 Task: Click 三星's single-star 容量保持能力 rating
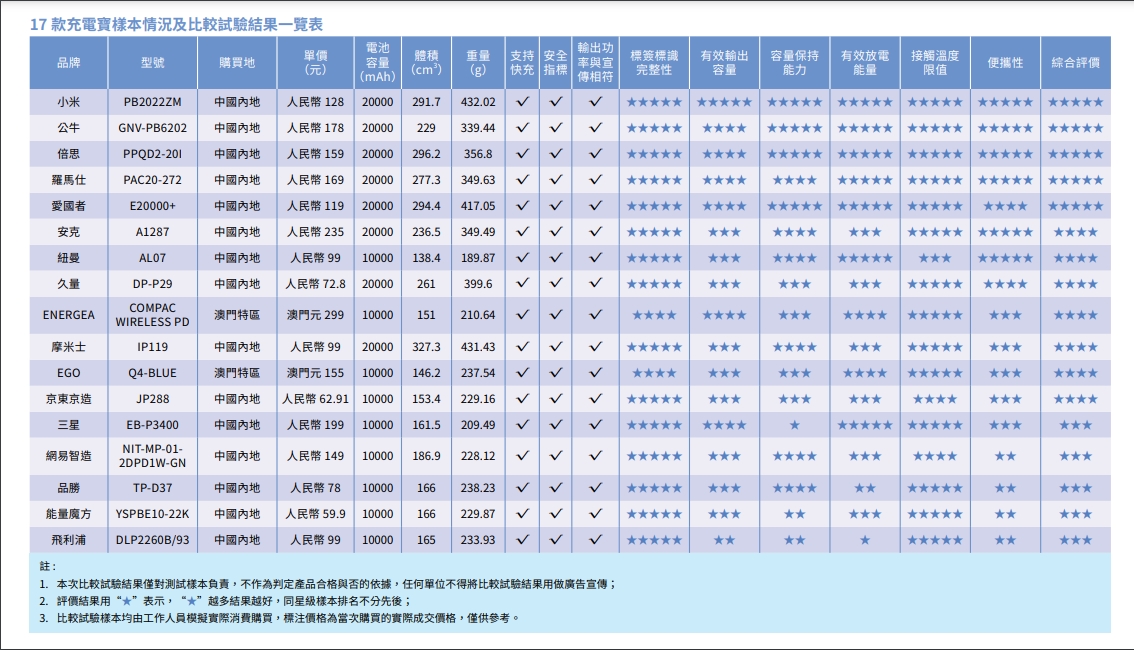795,425
